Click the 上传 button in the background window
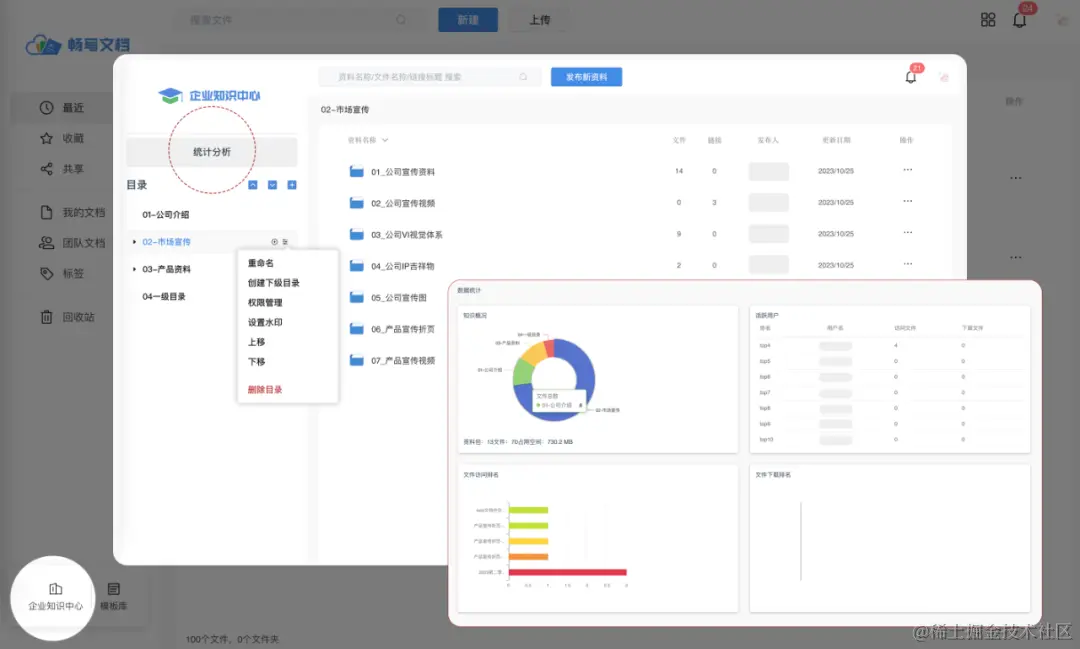 coord(539,20)
